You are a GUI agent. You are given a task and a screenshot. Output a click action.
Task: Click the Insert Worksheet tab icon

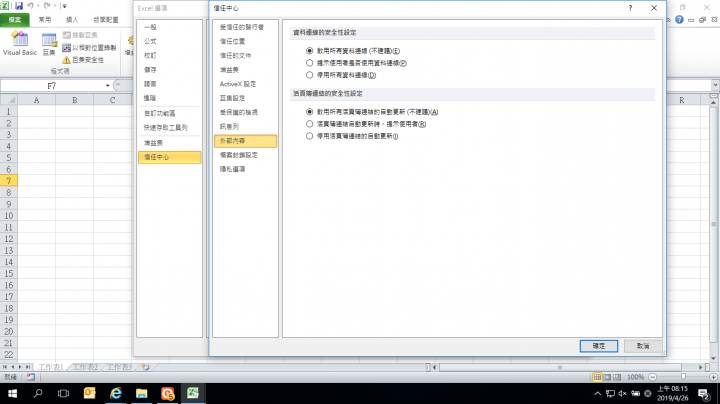click(x=146, y=367)
